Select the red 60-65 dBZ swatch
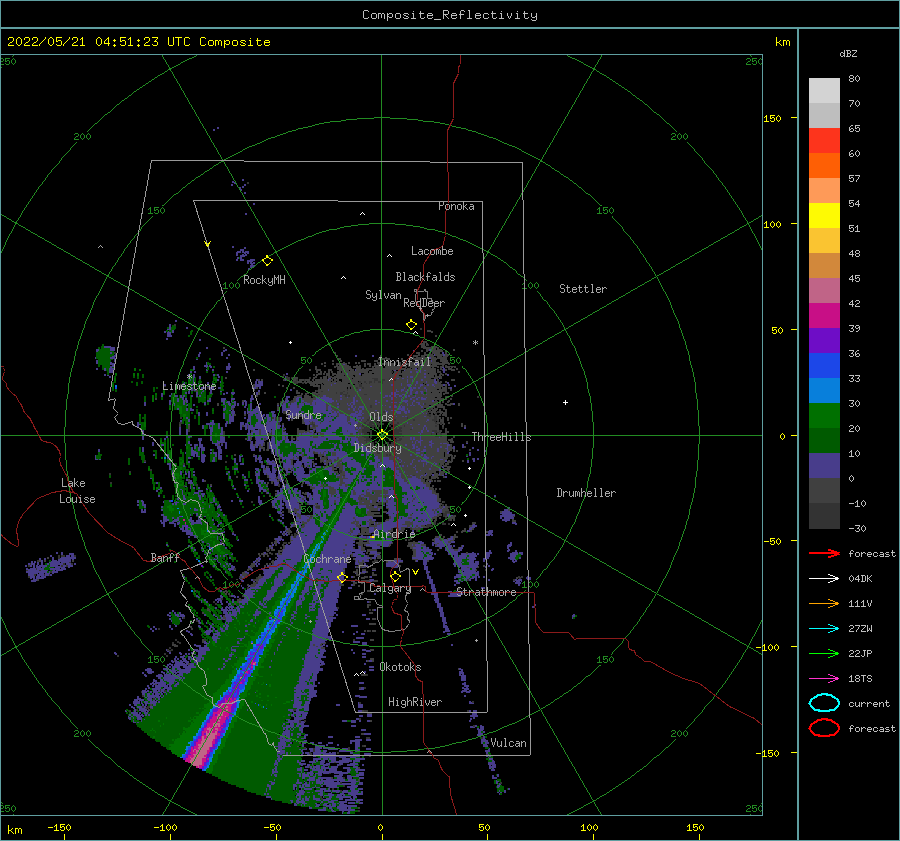Screen dimensions: 900x841 click(x=824, y=141)
